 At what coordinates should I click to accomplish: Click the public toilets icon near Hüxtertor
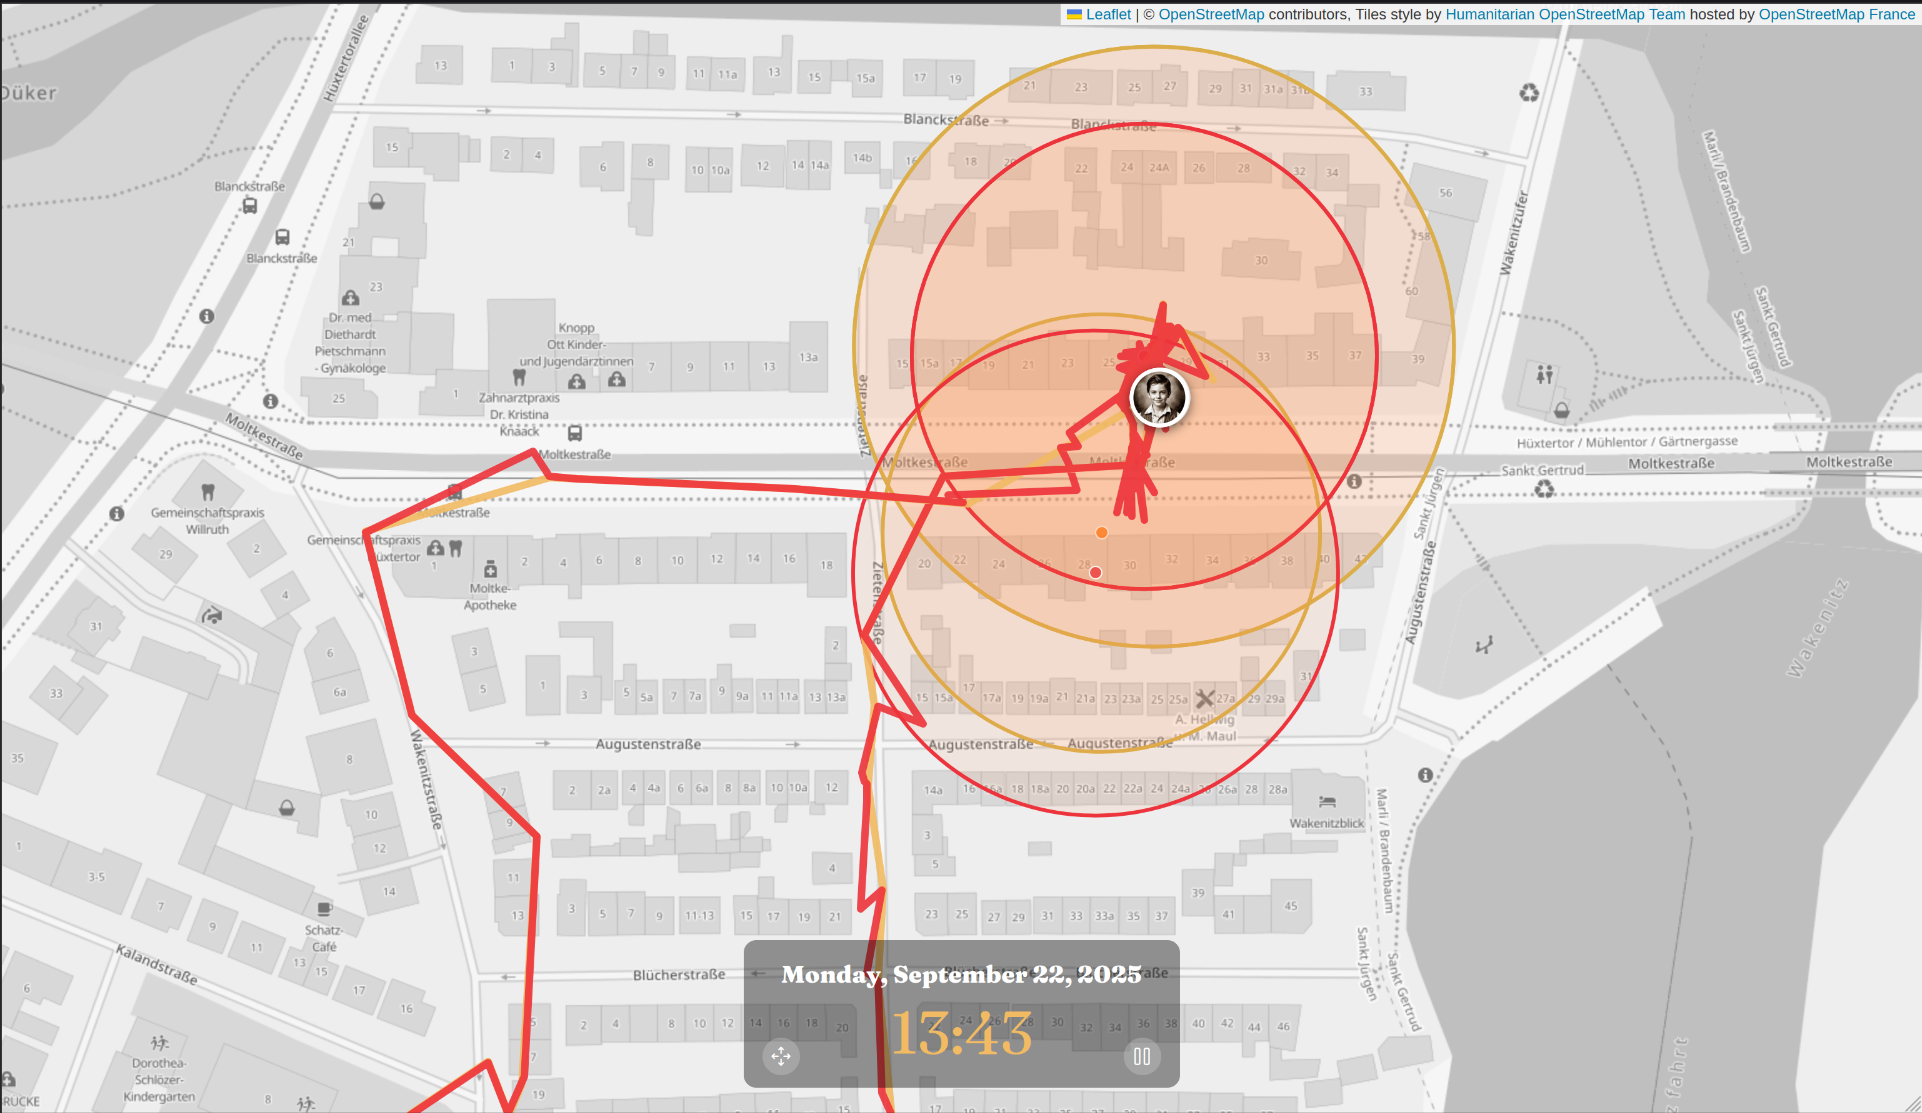tap(1545, 374)
